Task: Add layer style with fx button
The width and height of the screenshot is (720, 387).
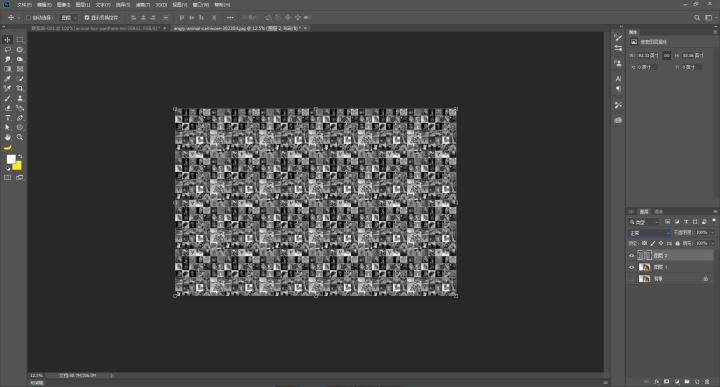Action: pyautogui.click(x=657, y=381)
